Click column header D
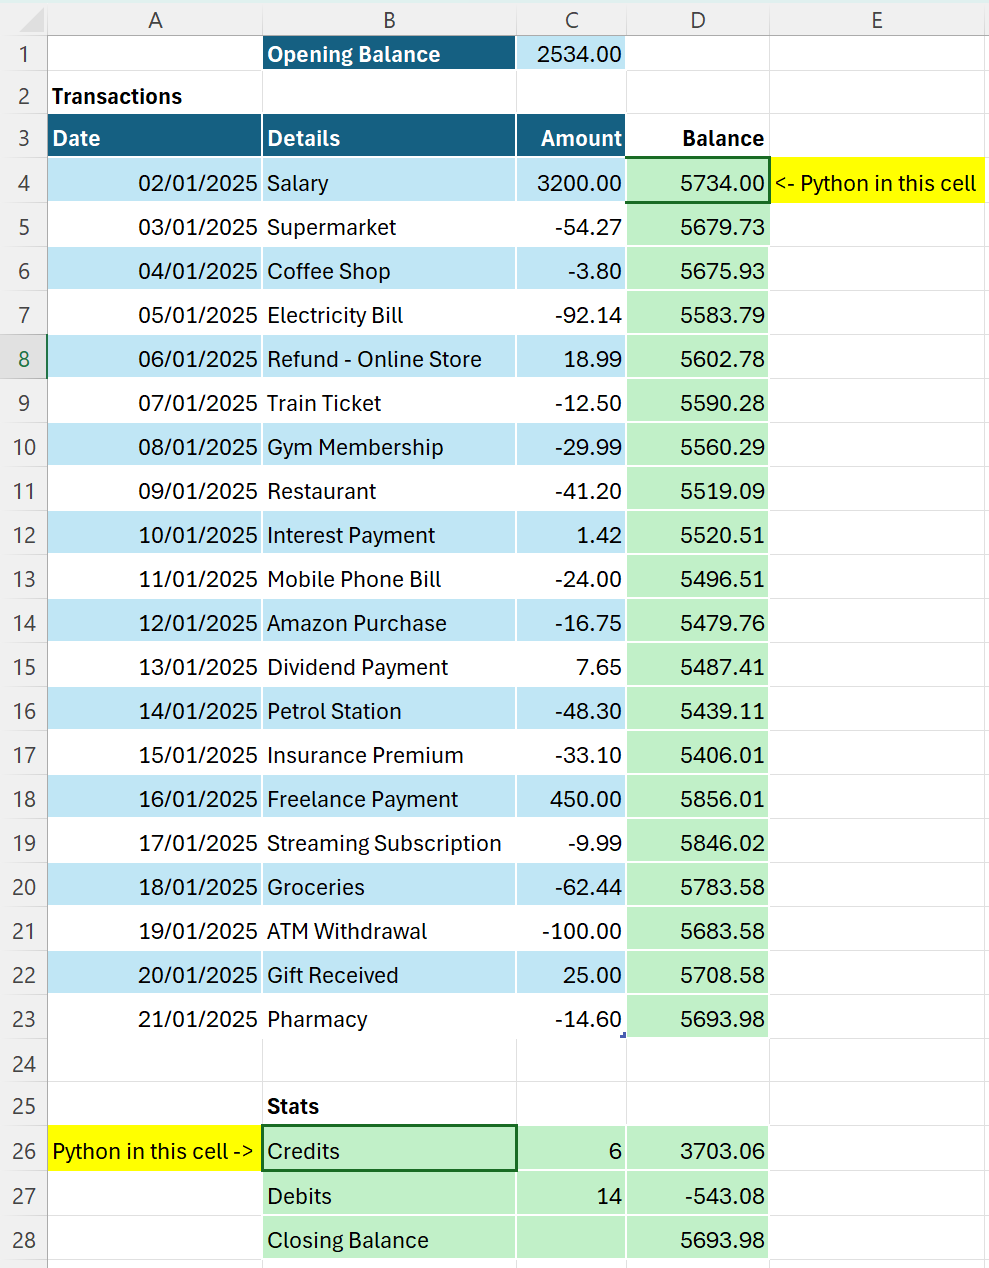 click(x=697, y=20)
